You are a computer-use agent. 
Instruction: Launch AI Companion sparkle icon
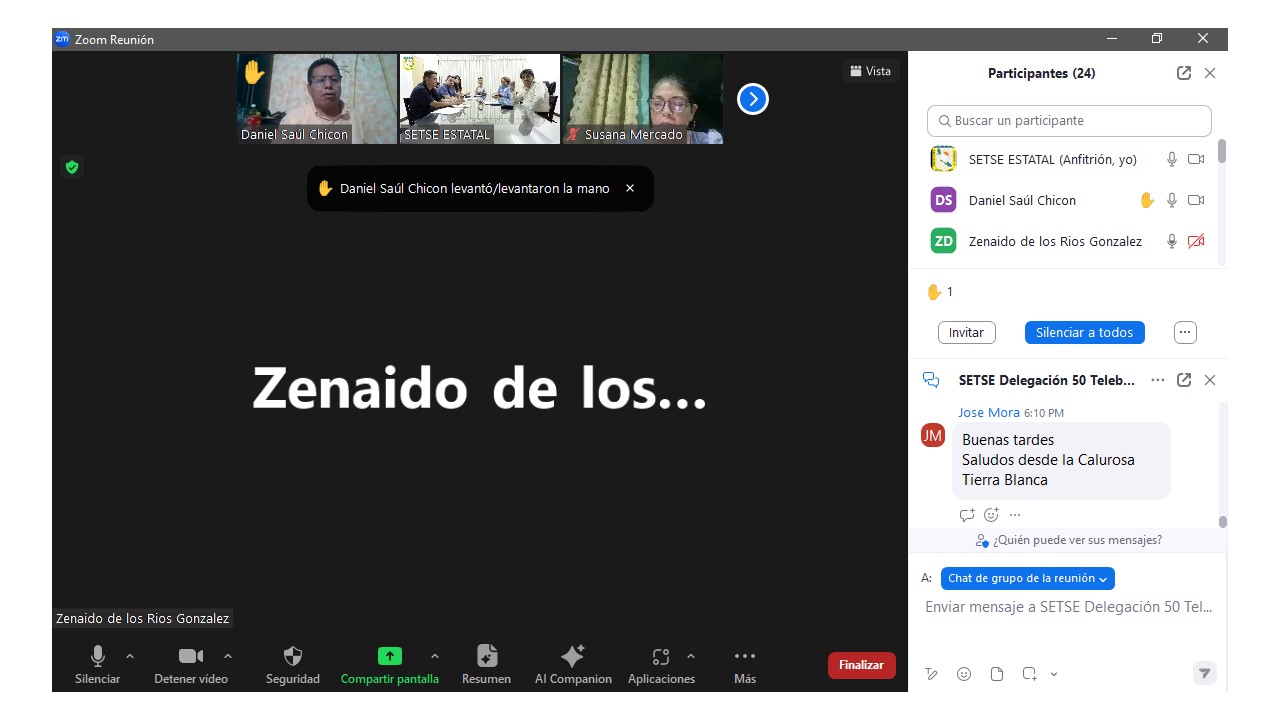(x=573, y=657)
